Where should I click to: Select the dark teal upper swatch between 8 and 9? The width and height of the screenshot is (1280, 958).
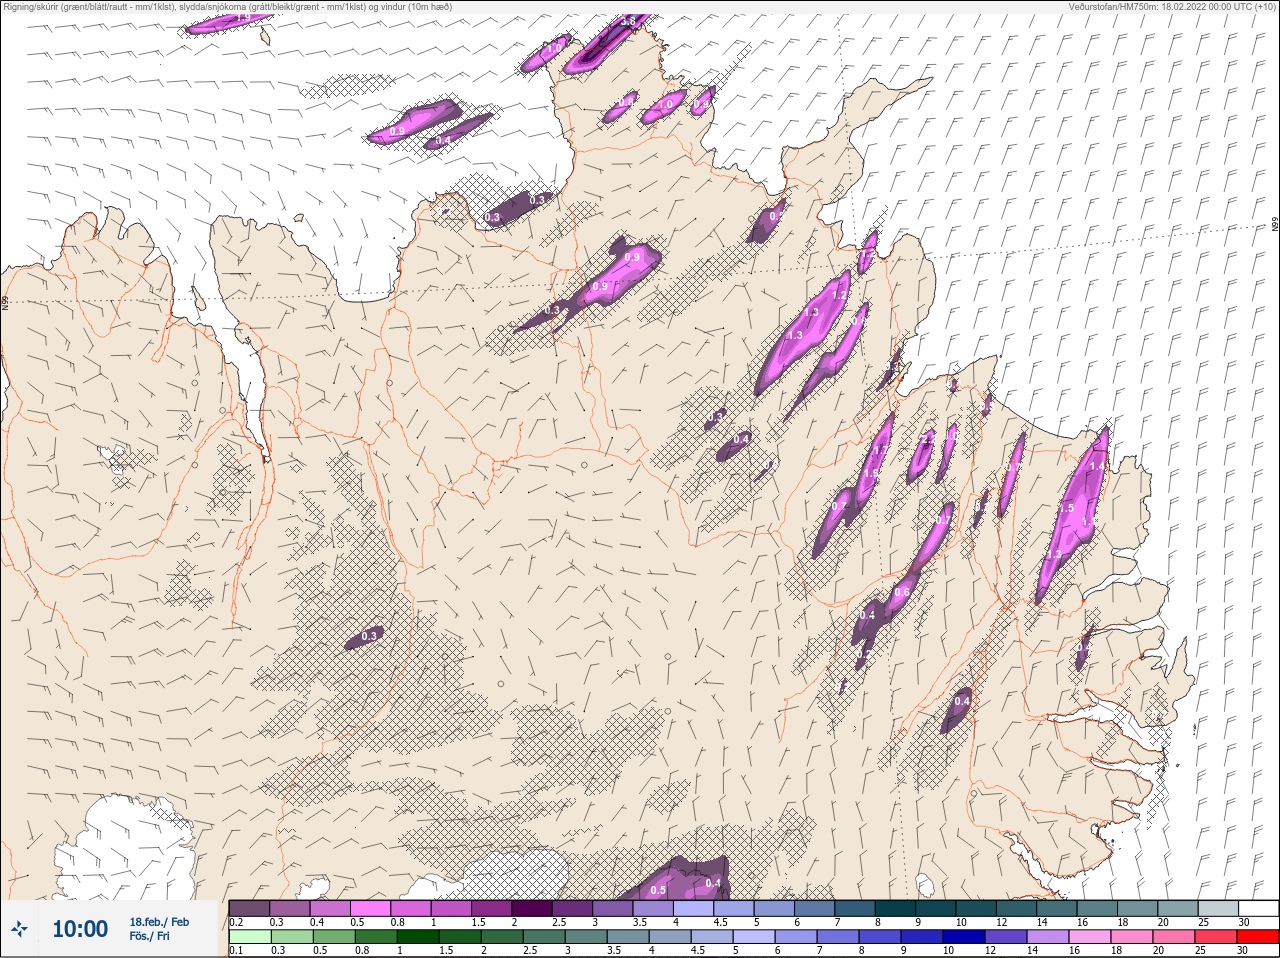pyautogui.click(x=895, y=909)
